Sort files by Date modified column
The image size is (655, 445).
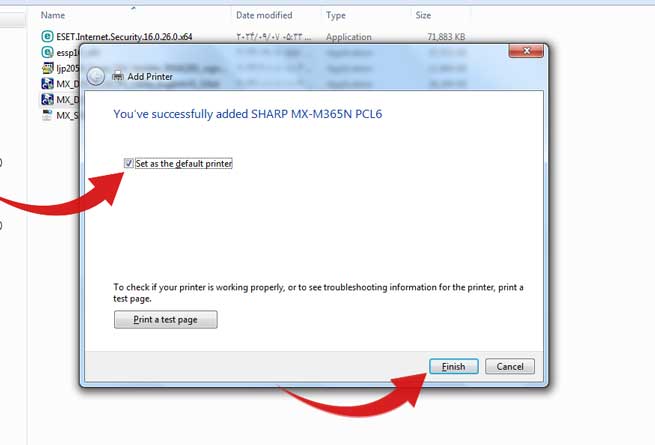tap(264, 15)
